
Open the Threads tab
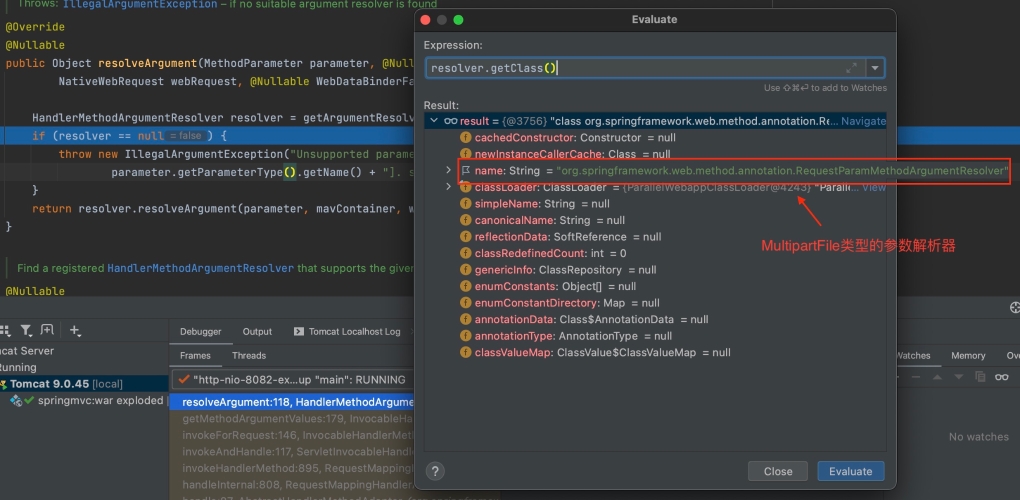pos(249,355)
